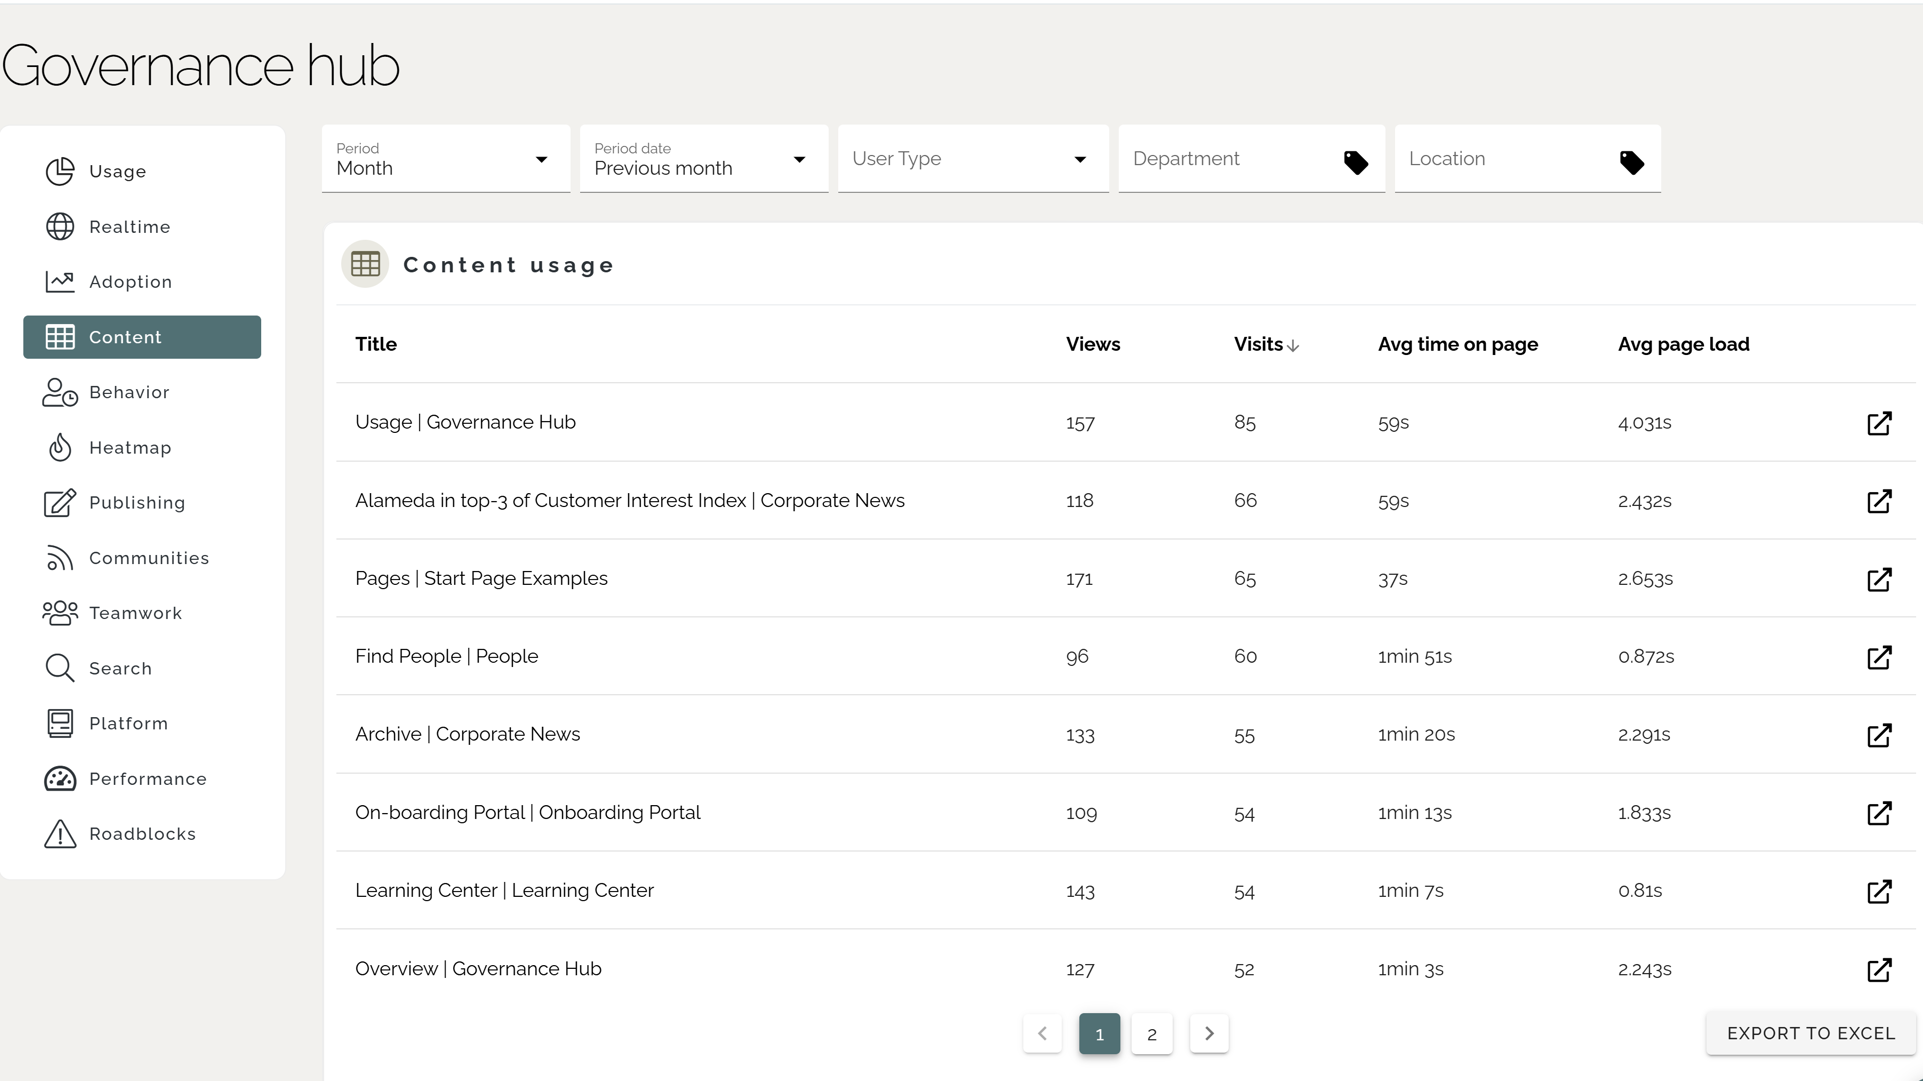Click the Platform server icon
The image size is (1923, 1081).
click(60, 723)
